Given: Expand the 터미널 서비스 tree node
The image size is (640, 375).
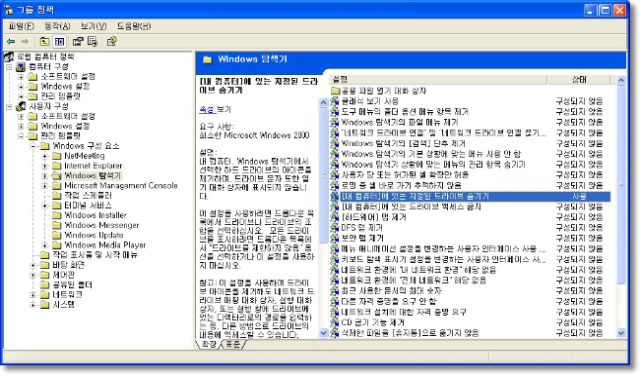Looking at the screenshot, I should 45,206.
